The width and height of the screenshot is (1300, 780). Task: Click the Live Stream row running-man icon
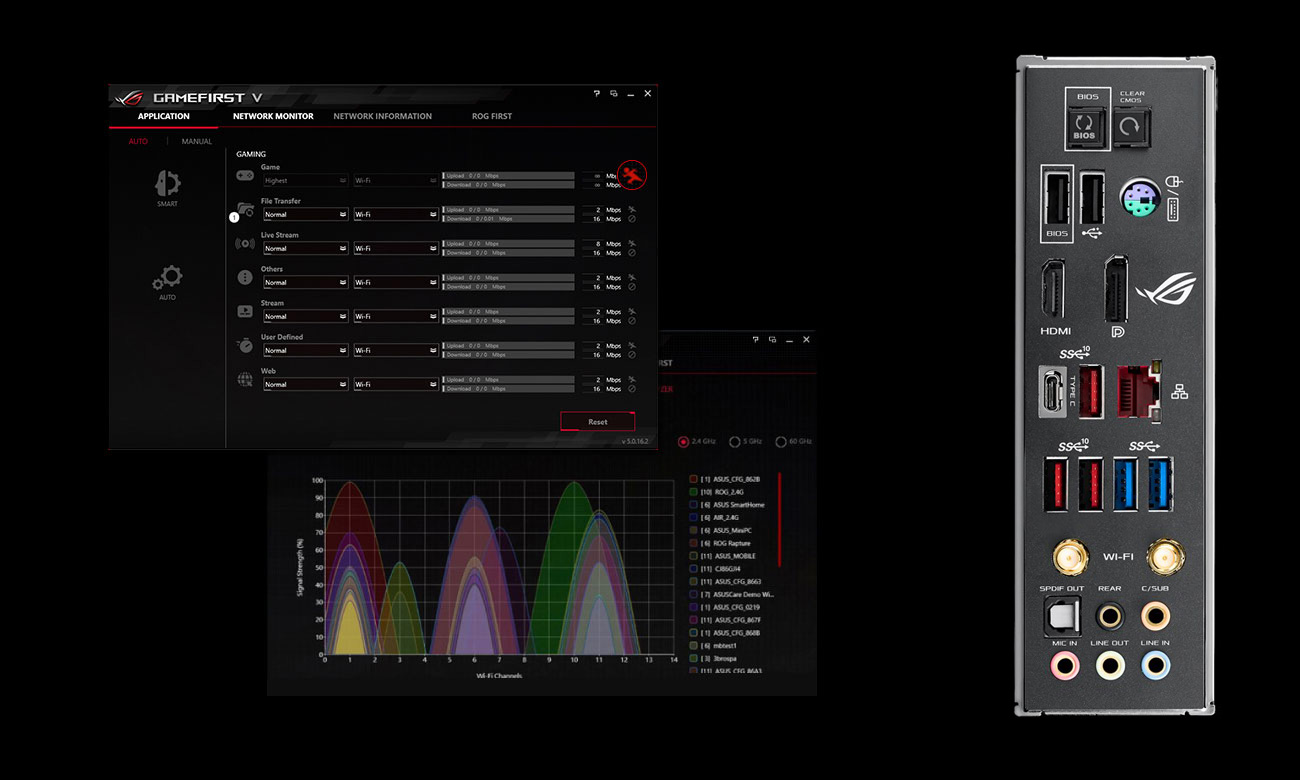click(632, 243)
